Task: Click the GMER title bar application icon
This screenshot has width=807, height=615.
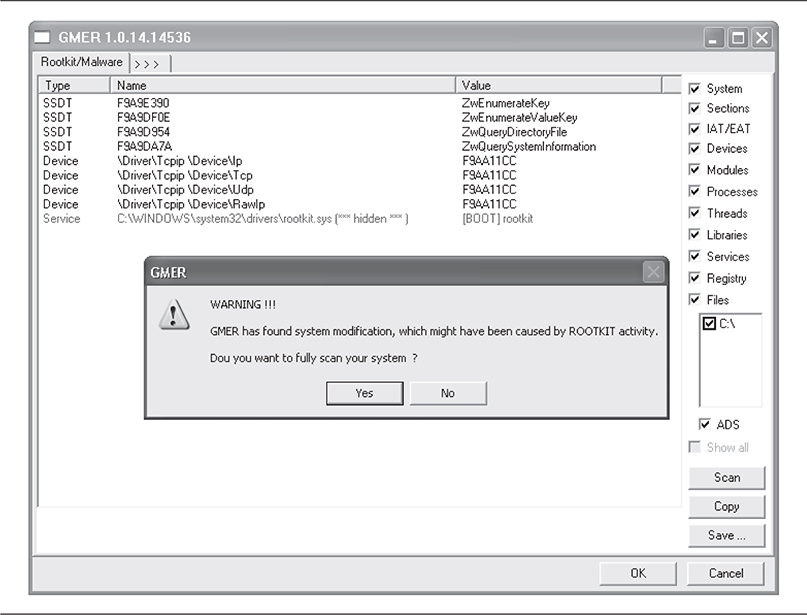Action: point(42,38)
